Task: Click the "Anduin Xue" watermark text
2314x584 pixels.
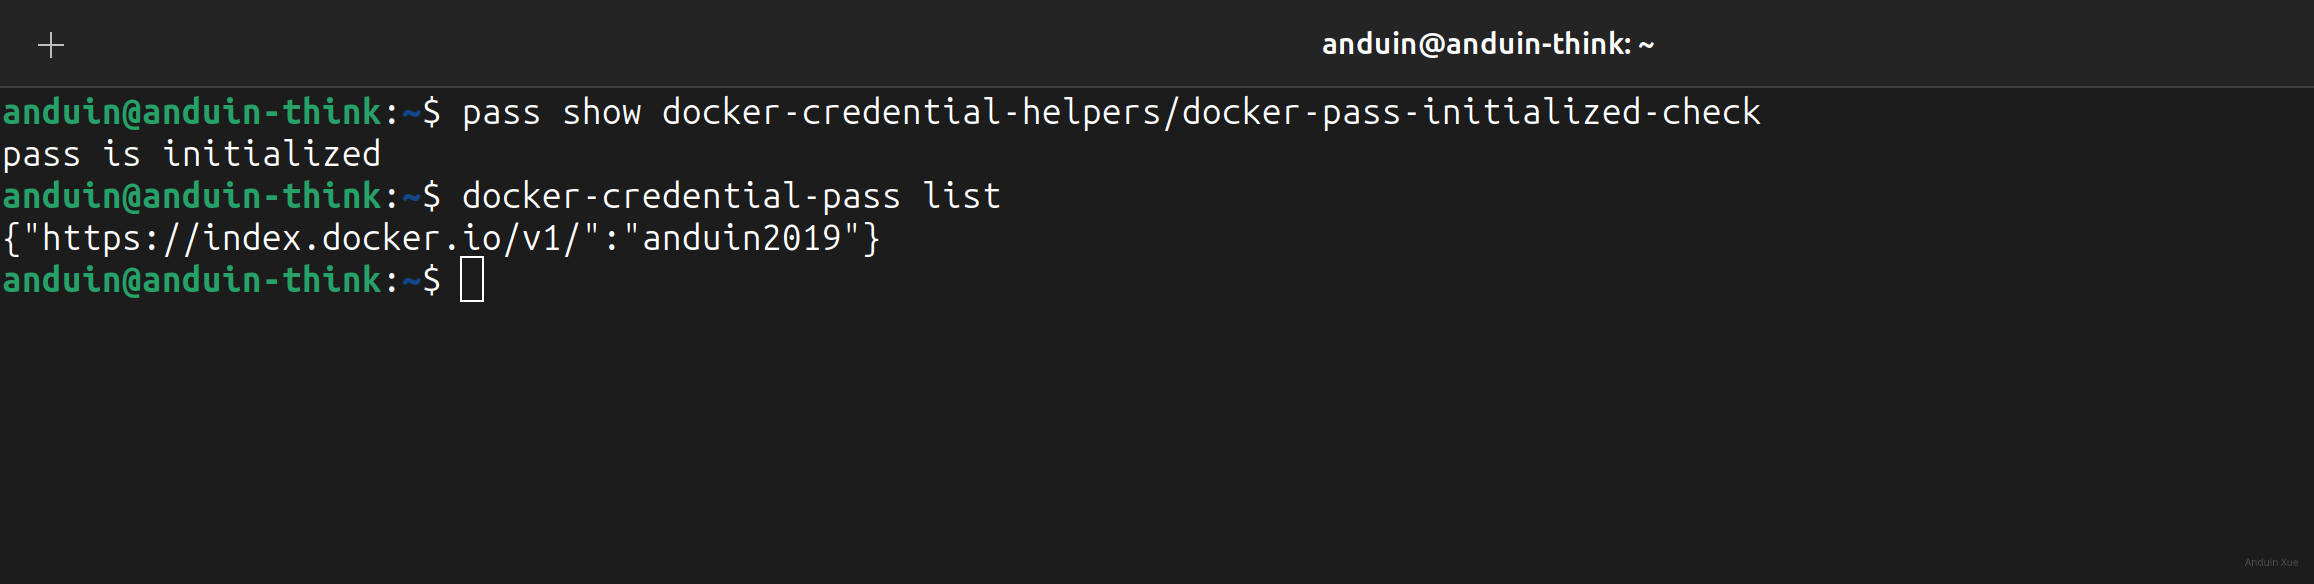Action: point(2271,562)
